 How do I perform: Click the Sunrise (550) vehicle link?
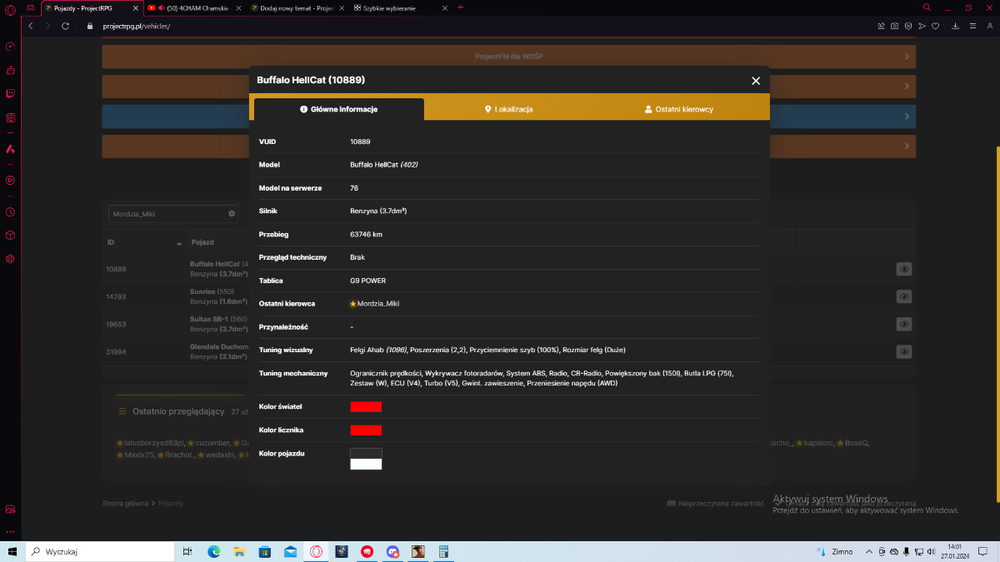[x=212, y=292]
